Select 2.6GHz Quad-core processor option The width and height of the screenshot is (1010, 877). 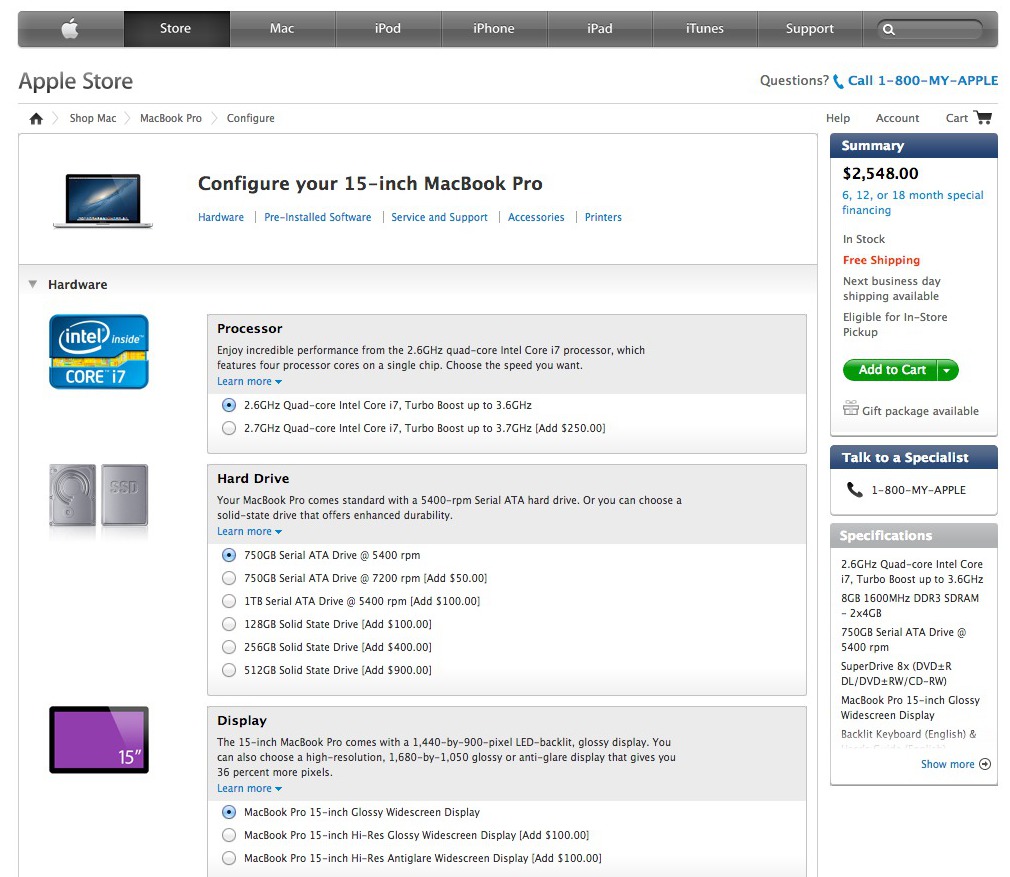(229, 405)
